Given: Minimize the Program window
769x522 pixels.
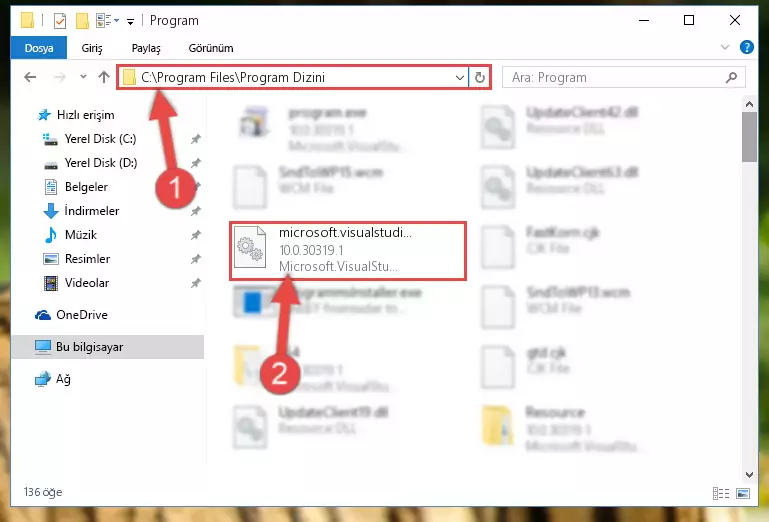Looking at the screenshot, I should (x=644, y=20).
